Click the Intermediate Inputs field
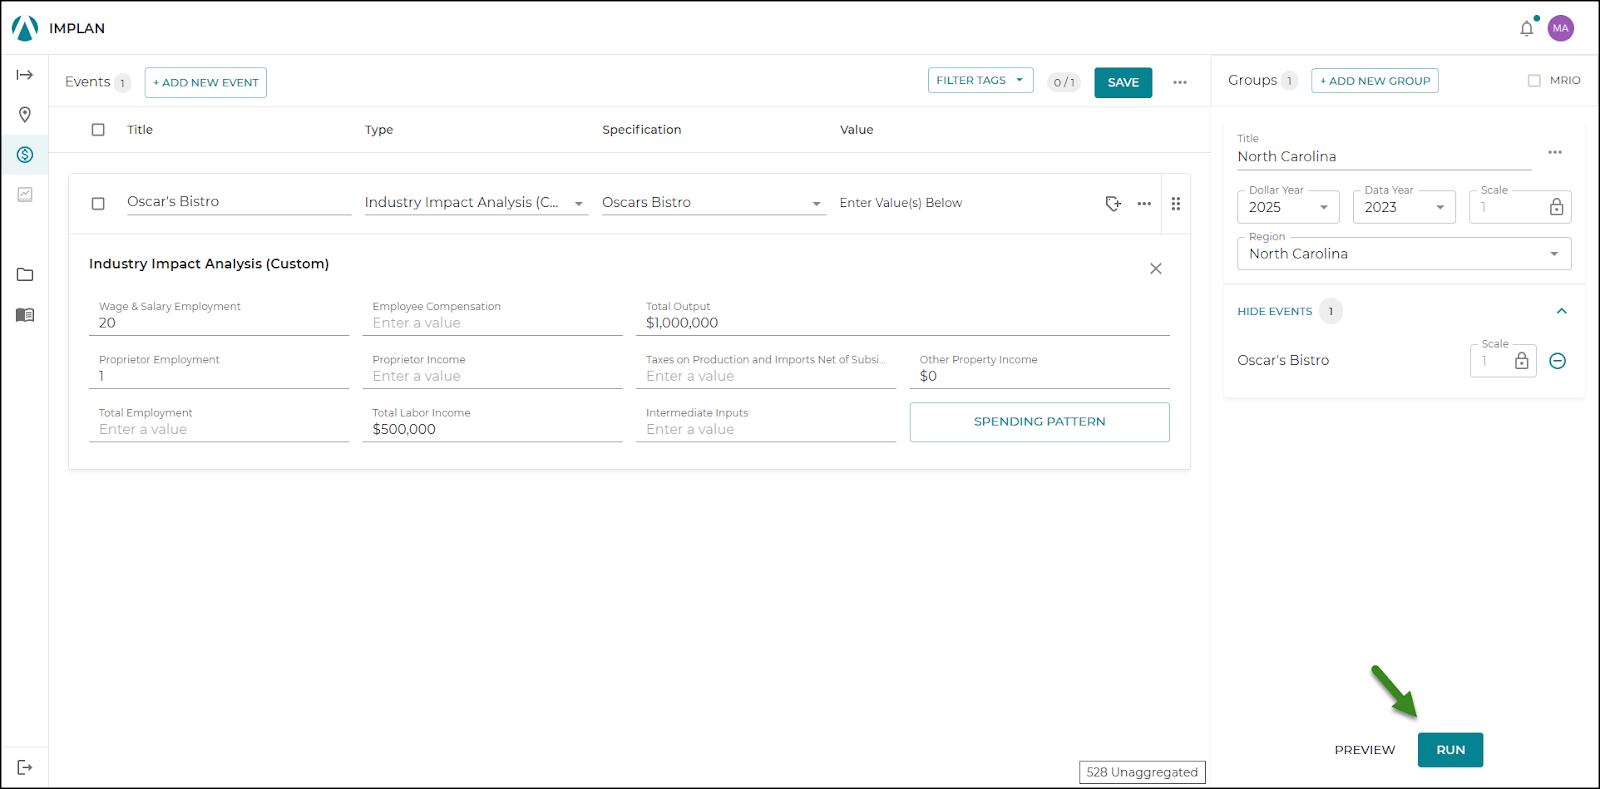The width and height of the screenshot is (1600, 789). point(766,422)
